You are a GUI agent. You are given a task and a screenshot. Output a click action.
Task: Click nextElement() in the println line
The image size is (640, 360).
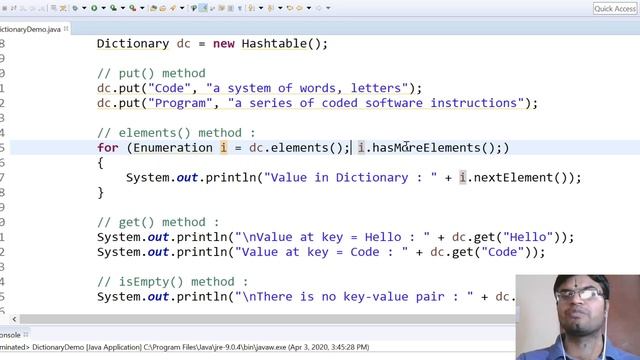pyautogui.click(x=521, y=178)
